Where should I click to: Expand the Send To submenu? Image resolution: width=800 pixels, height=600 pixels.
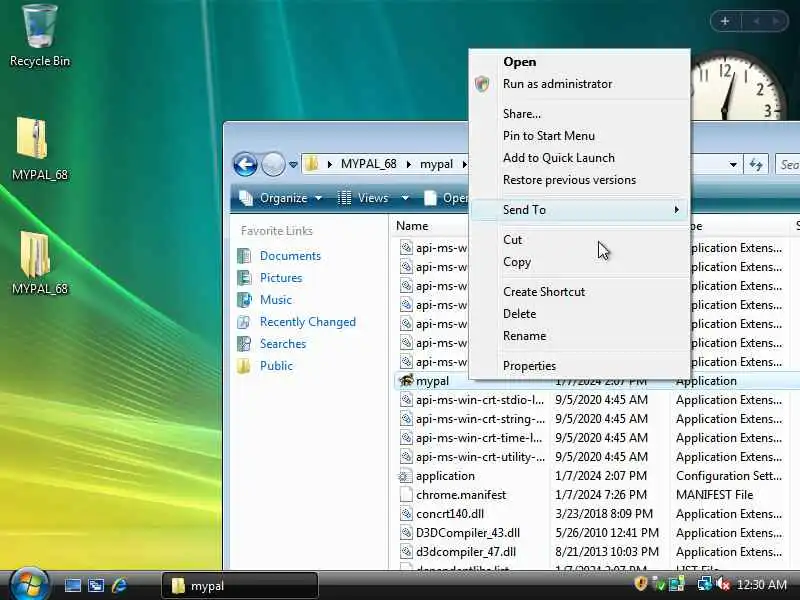point(580,210)
